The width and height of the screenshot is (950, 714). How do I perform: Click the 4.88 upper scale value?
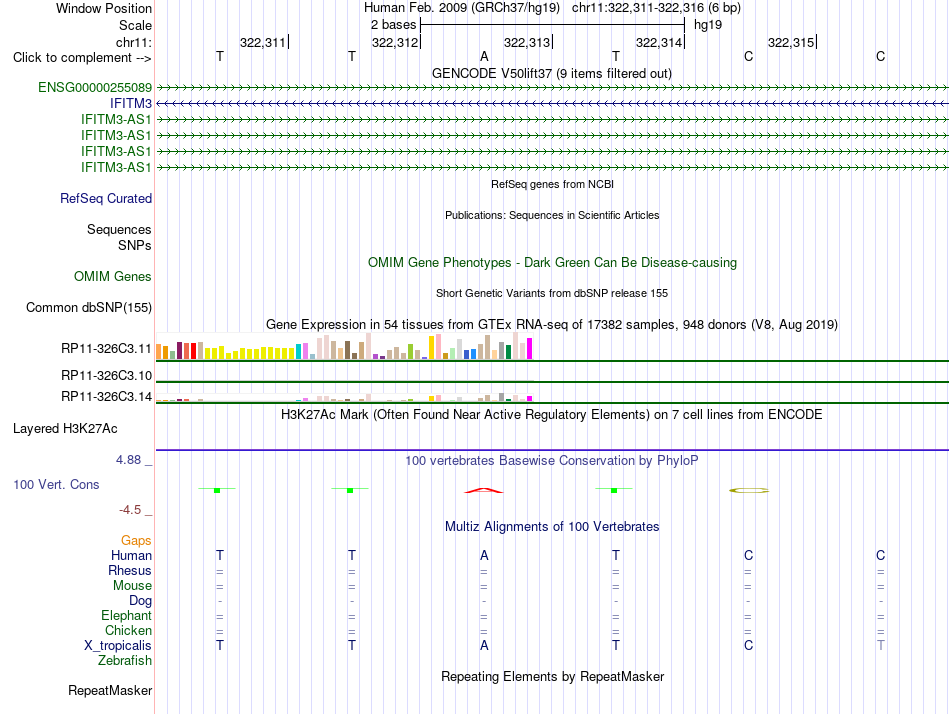[x=128, y=460]
